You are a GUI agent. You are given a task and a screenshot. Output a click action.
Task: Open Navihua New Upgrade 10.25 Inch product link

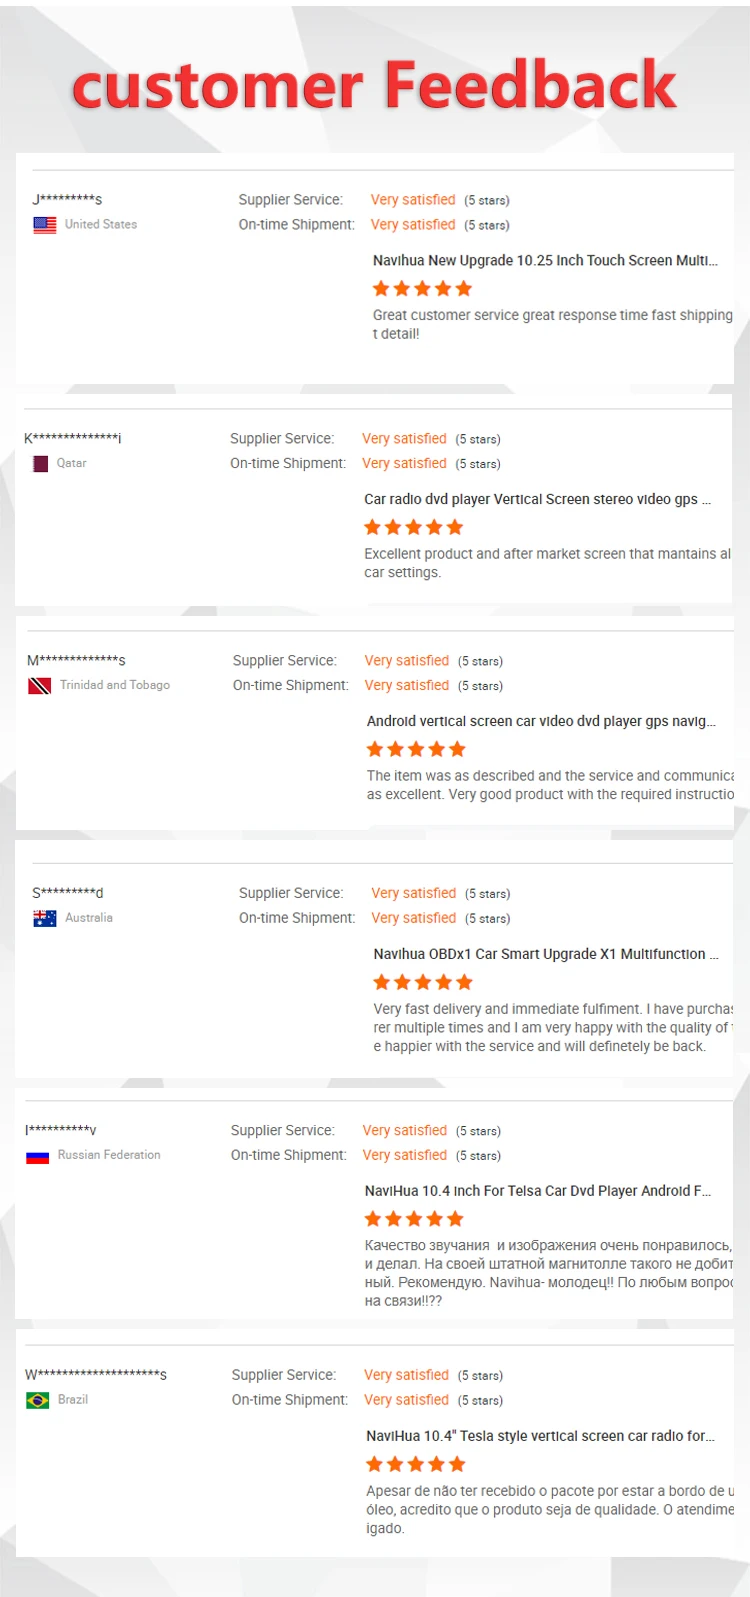click(x=545, y=261)
